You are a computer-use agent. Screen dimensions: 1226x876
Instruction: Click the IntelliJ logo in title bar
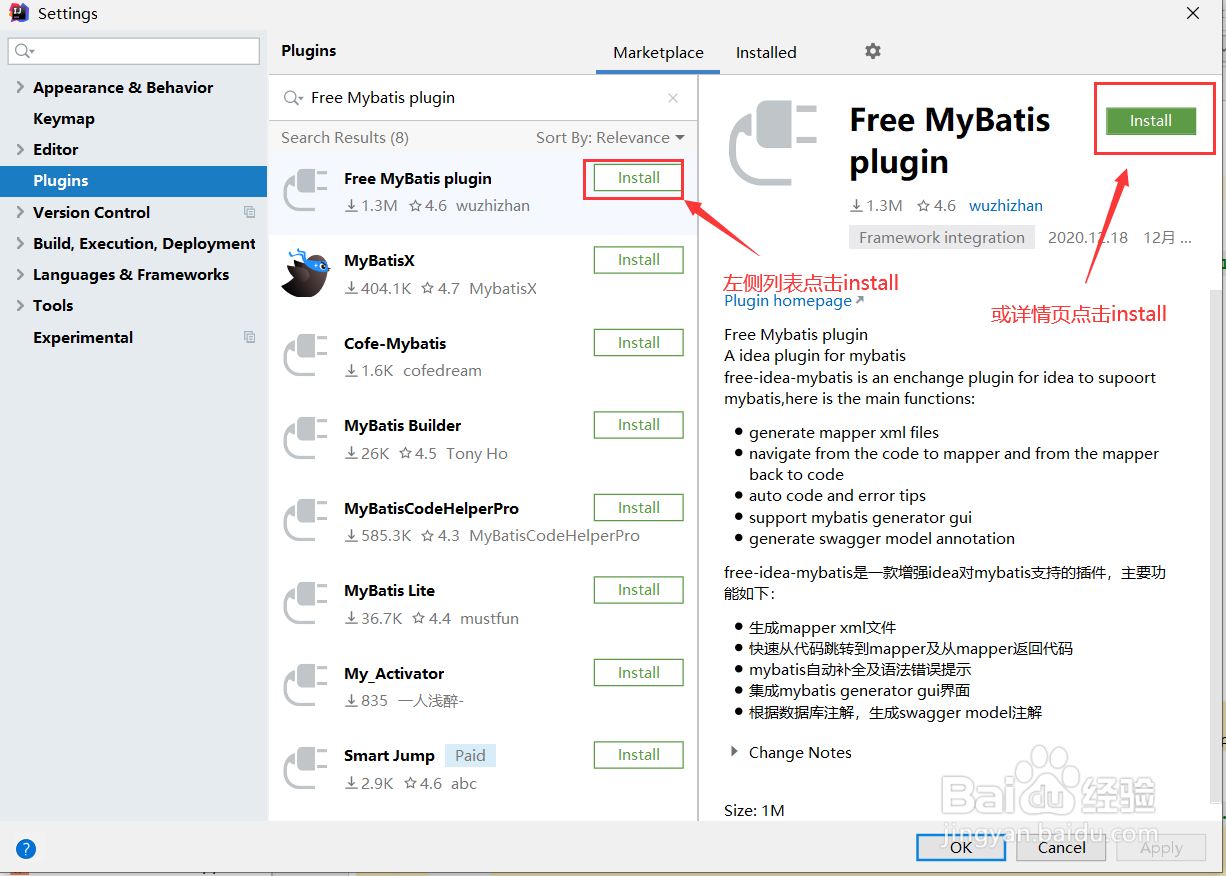18,13
